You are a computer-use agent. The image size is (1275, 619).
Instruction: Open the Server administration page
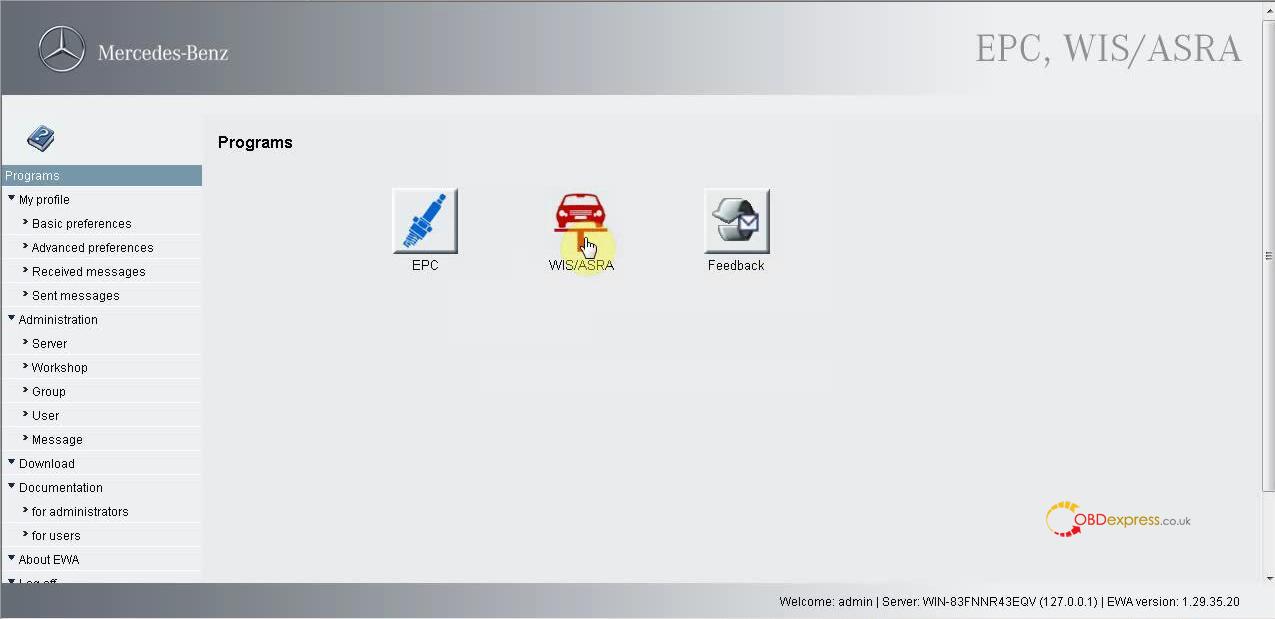click(49, 344)
